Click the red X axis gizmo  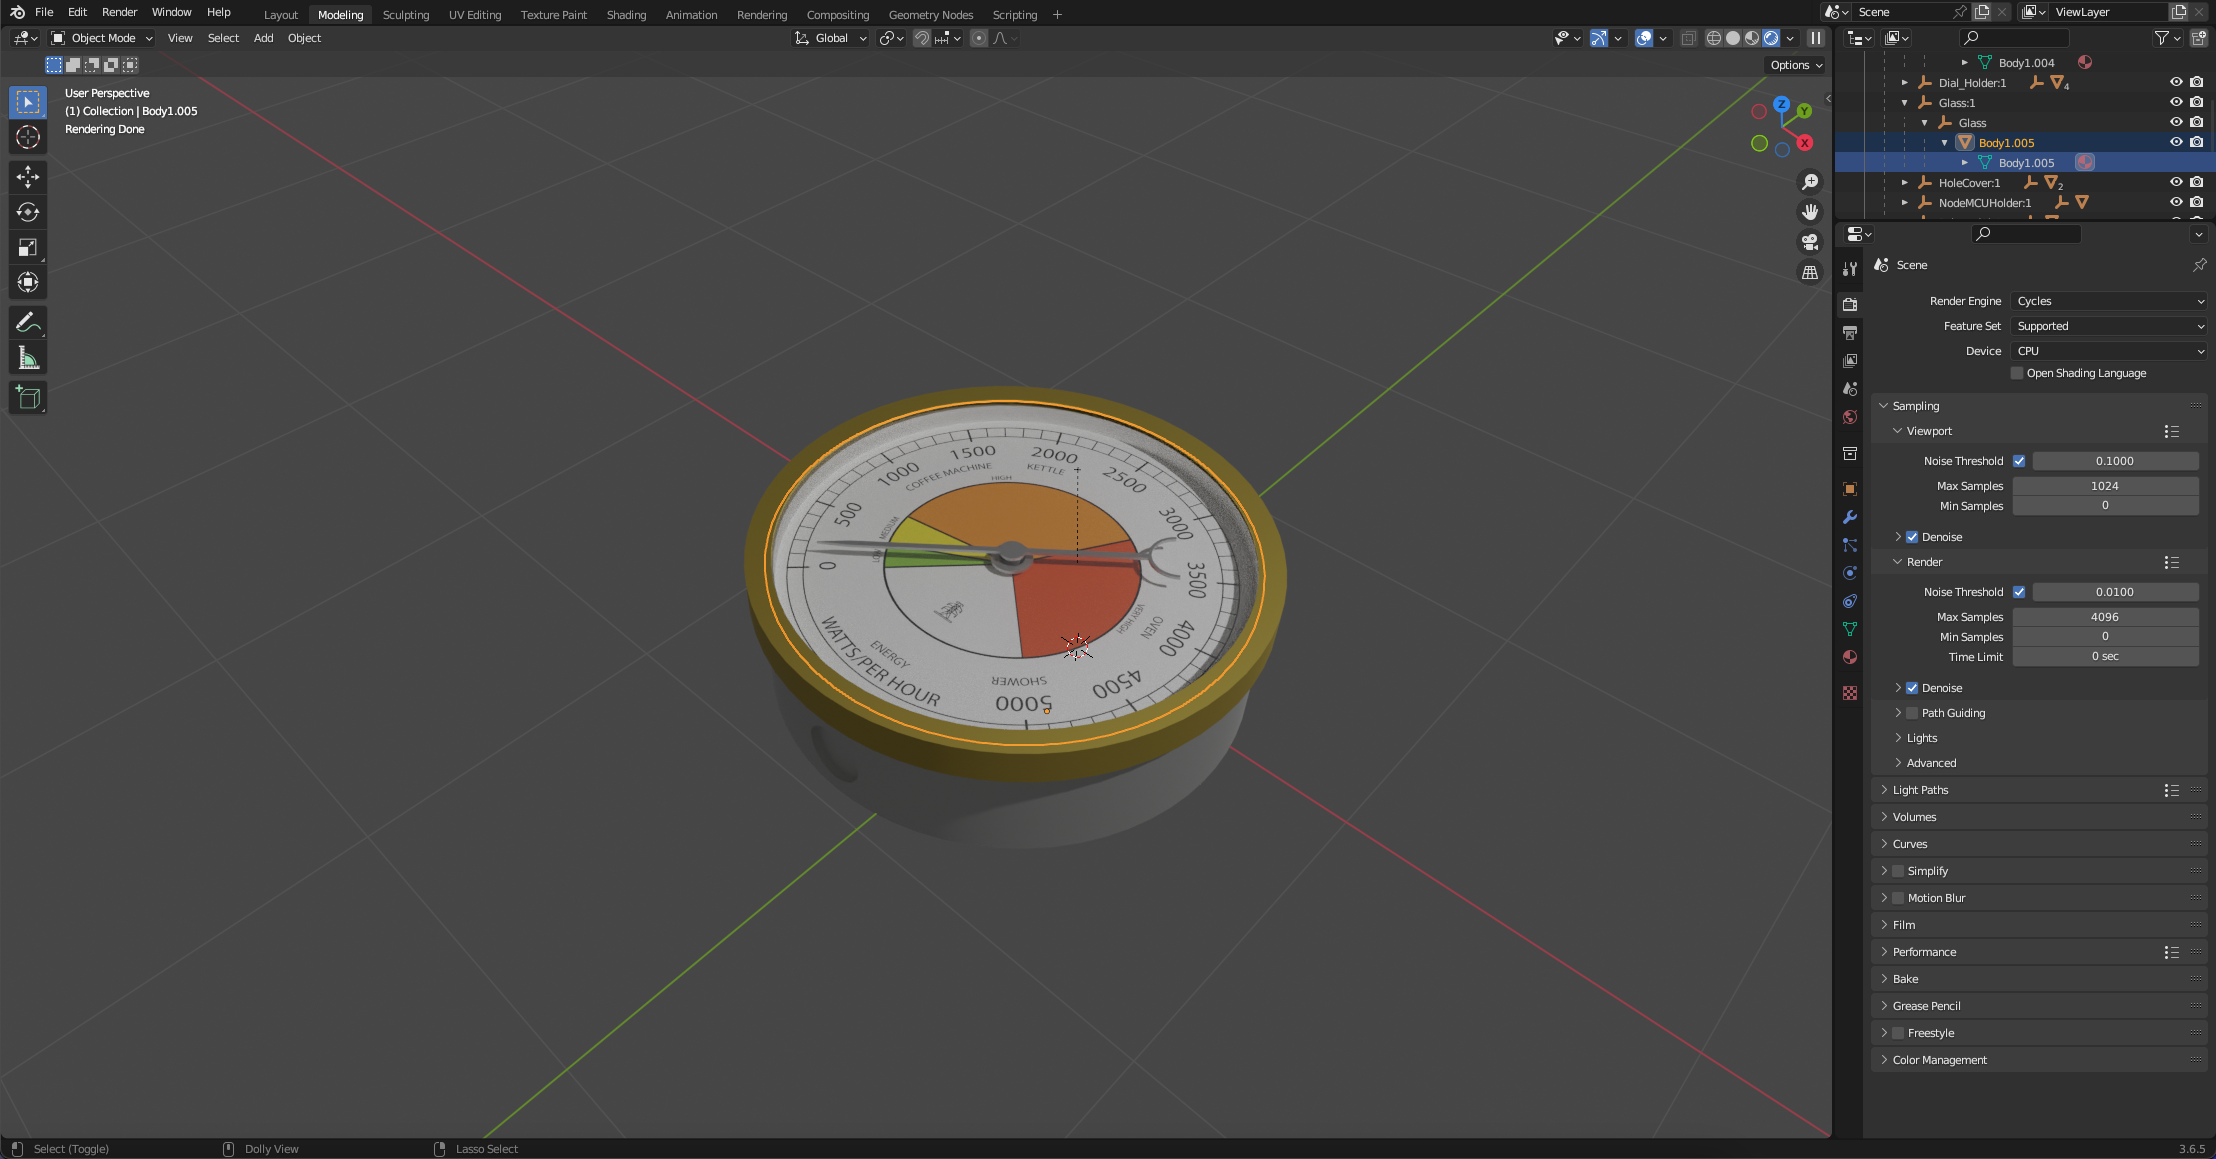click(1805, 143)
